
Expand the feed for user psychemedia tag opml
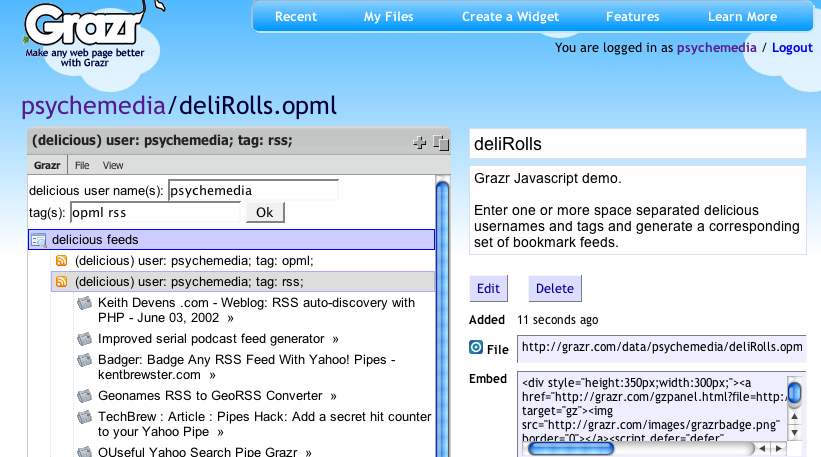(194, 261)
